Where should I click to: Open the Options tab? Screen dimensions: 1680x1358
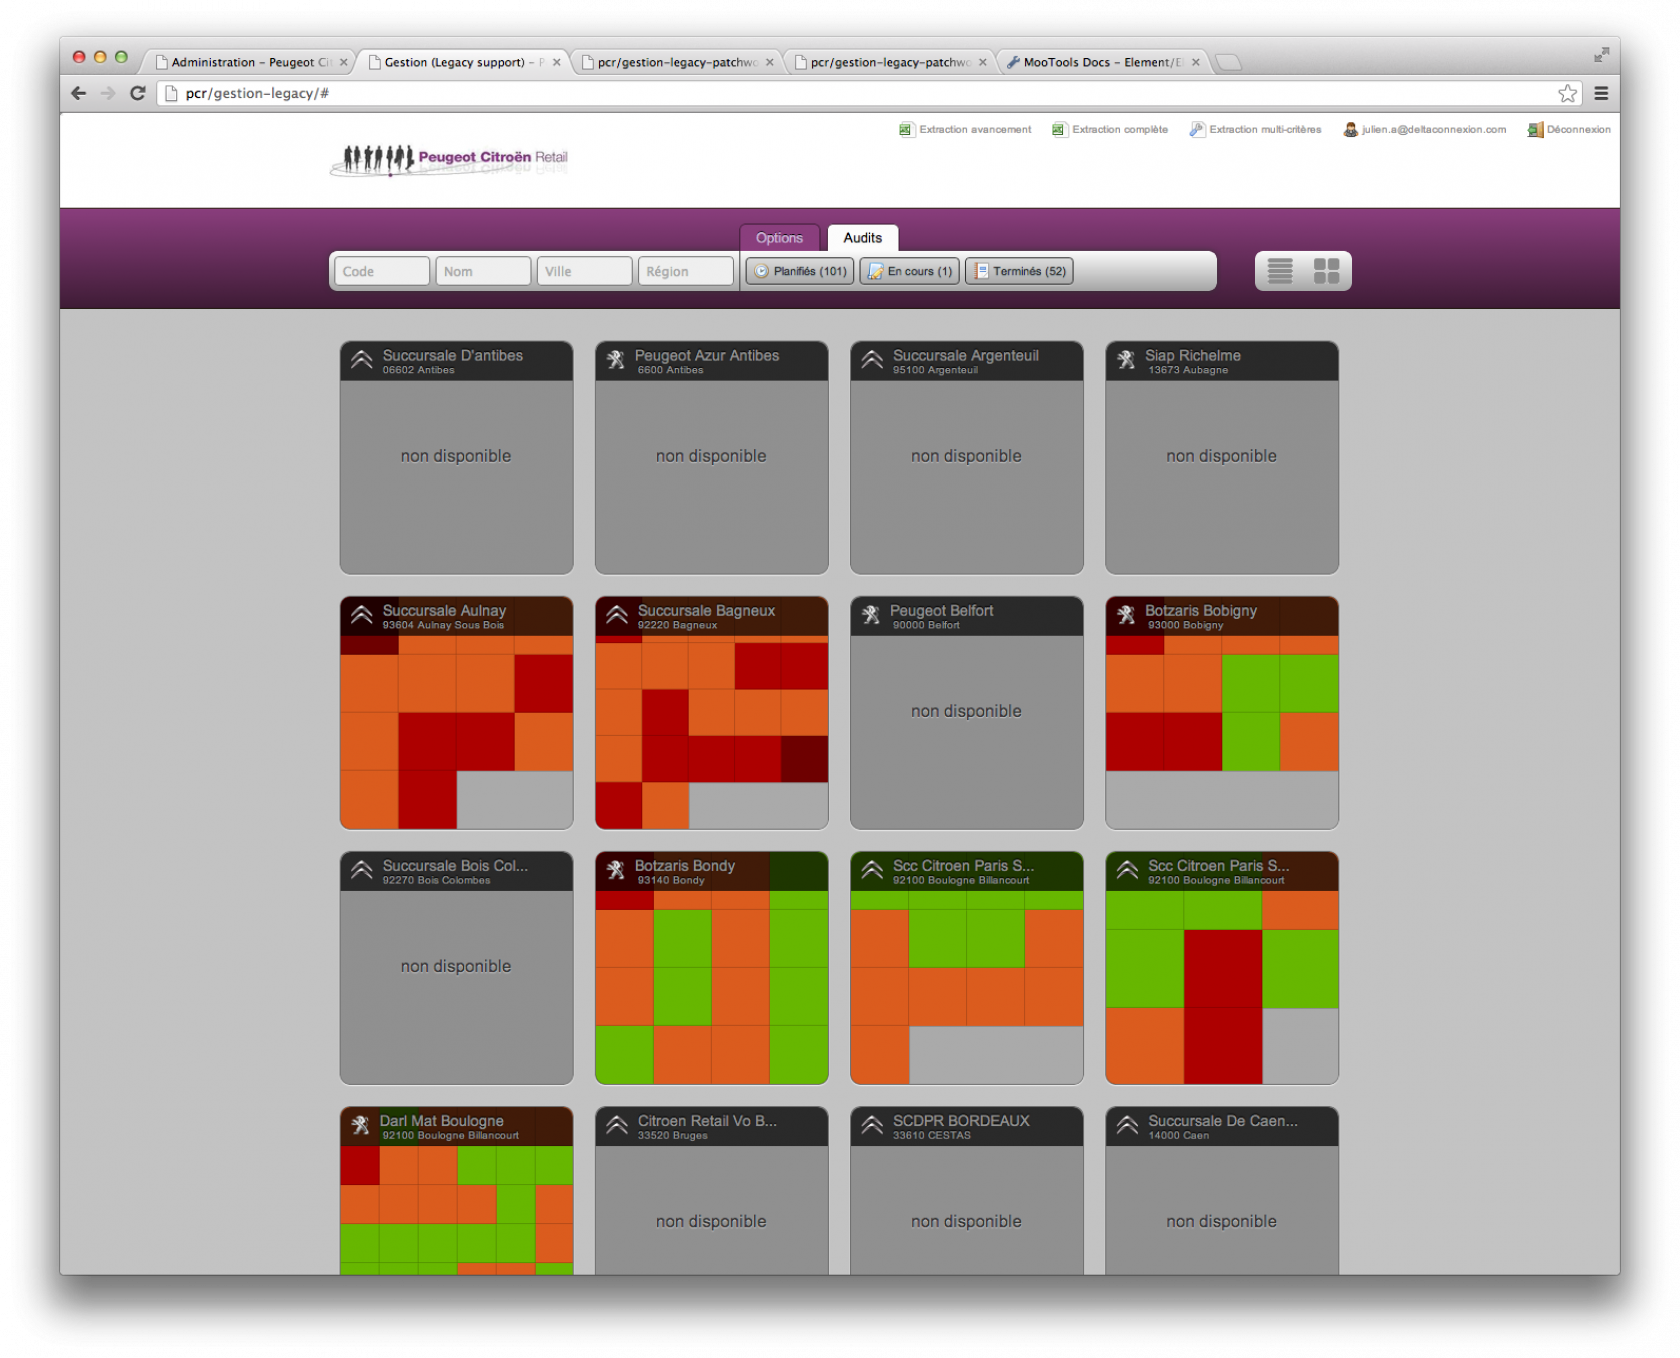click(x=779, y=238)
